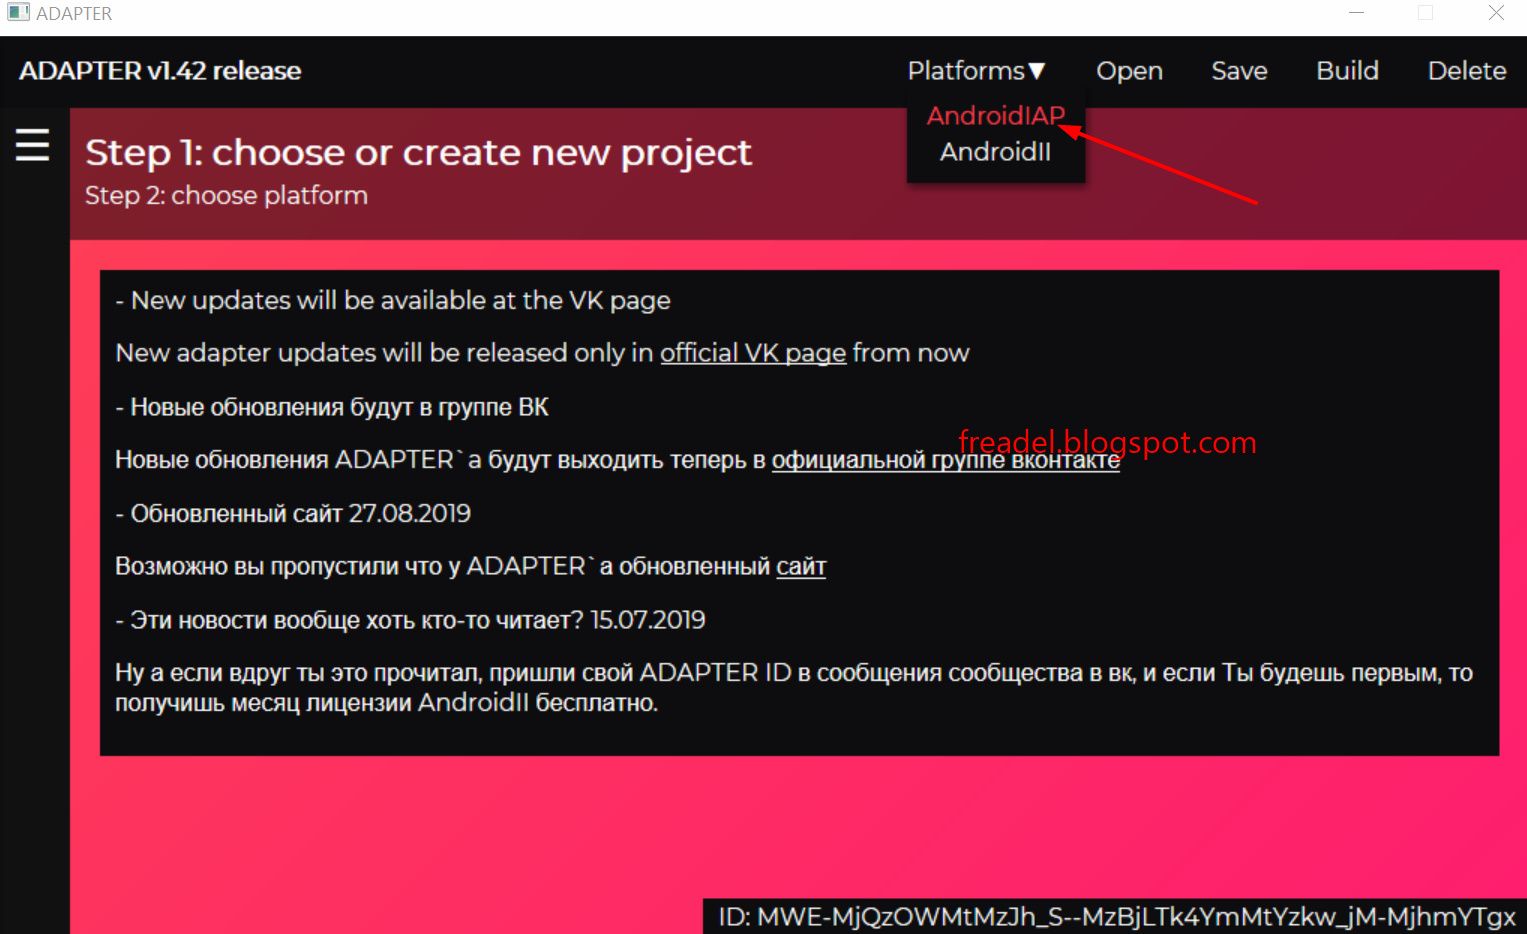This screenshot has width=1527, height=934.
Task: Click Open in the top bar
Action: tap(1129, 71)
